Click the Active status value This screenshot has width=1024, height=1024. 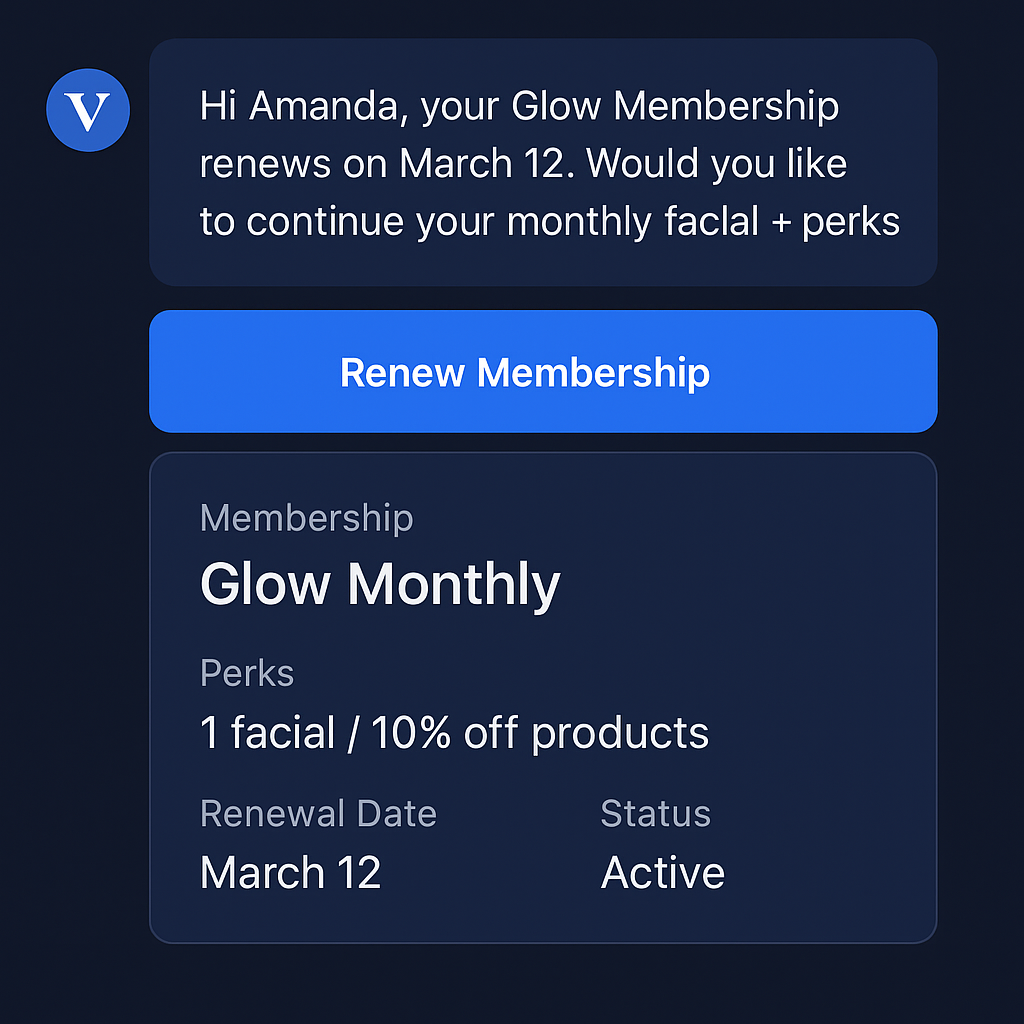tap(662, 872)
